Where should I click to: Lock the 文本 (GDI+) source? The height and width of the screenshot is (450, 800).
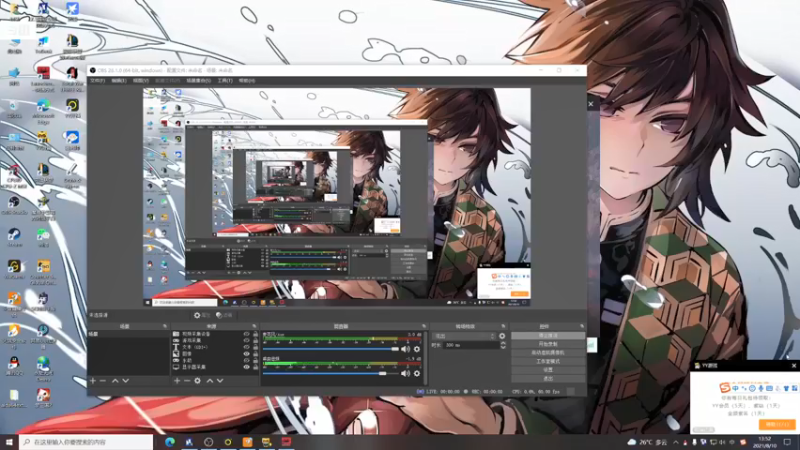255,347
